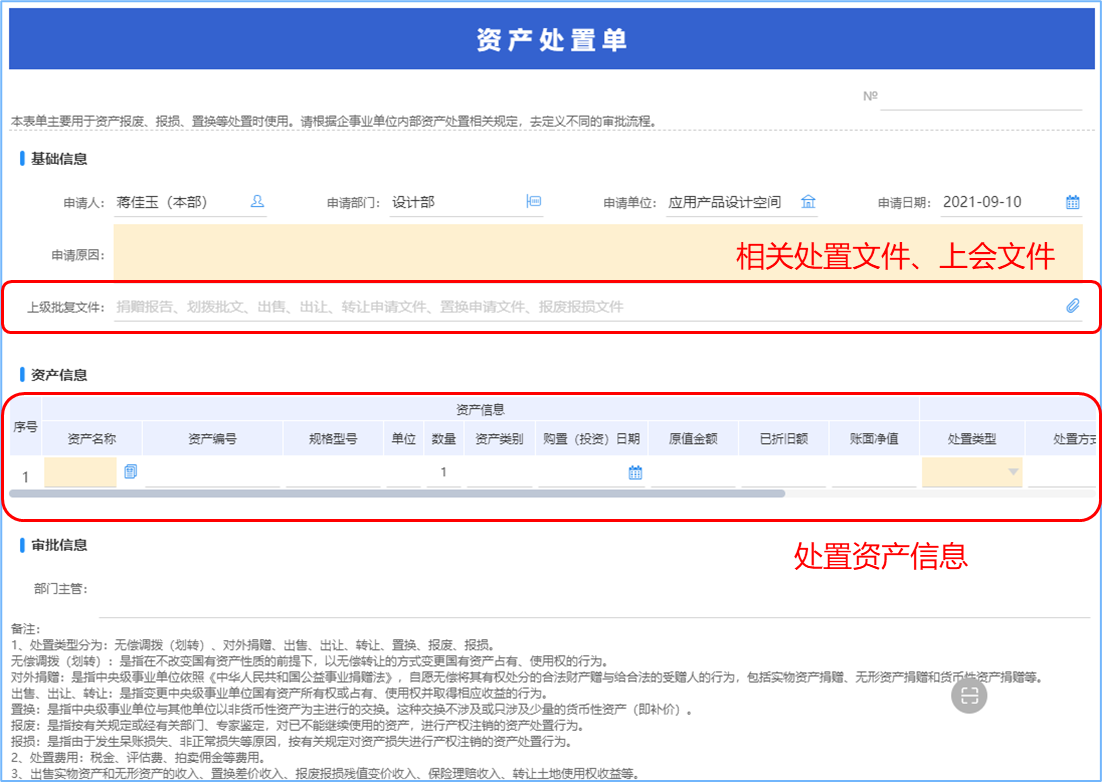Viewport: 1102px width, 782px height.
Task: Click the form number № field
Action: point(980,97)
